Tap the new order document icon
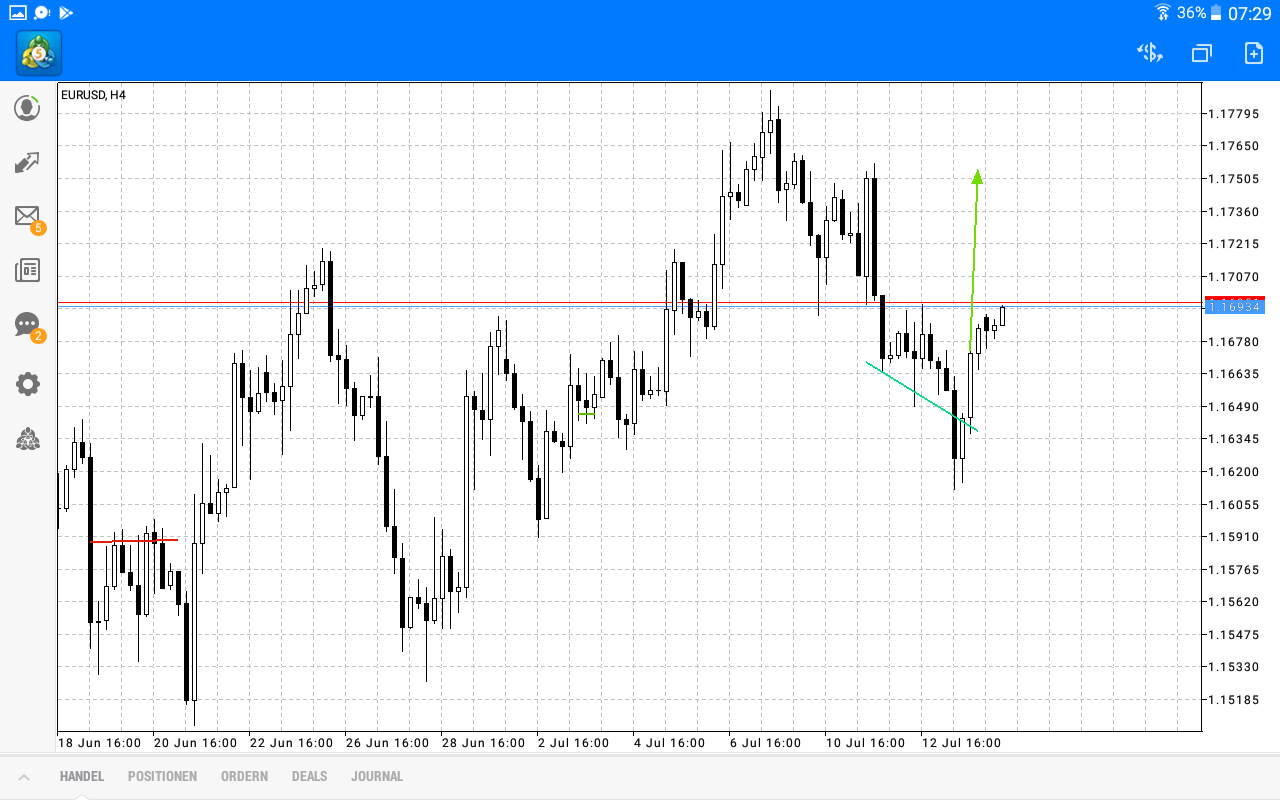The width and height of the screenshot is (1280, 800). click(1253, 52)
